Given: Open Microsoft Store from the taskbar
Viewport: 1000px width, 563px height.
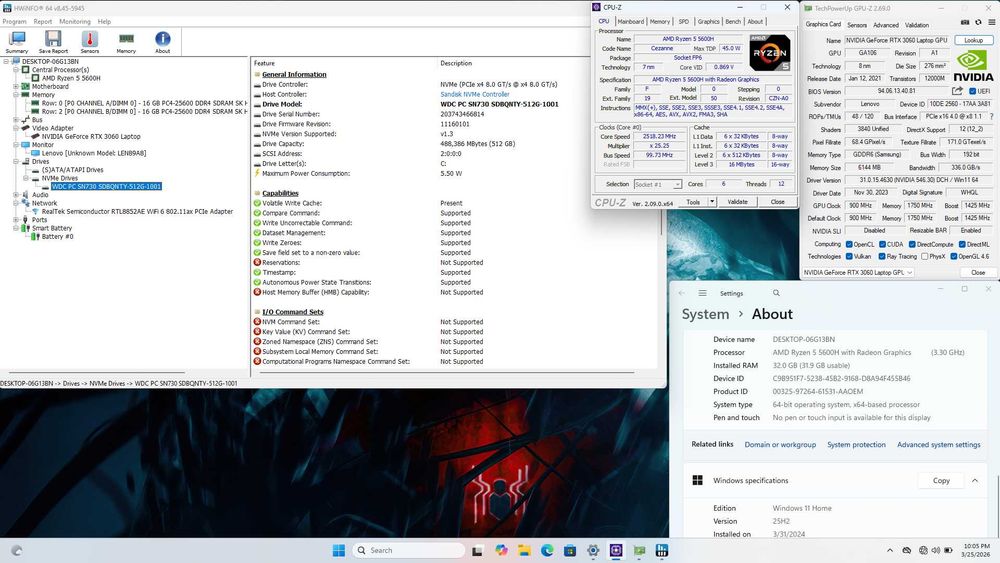Looking at the screenshot, I should [x=570, y=550].
